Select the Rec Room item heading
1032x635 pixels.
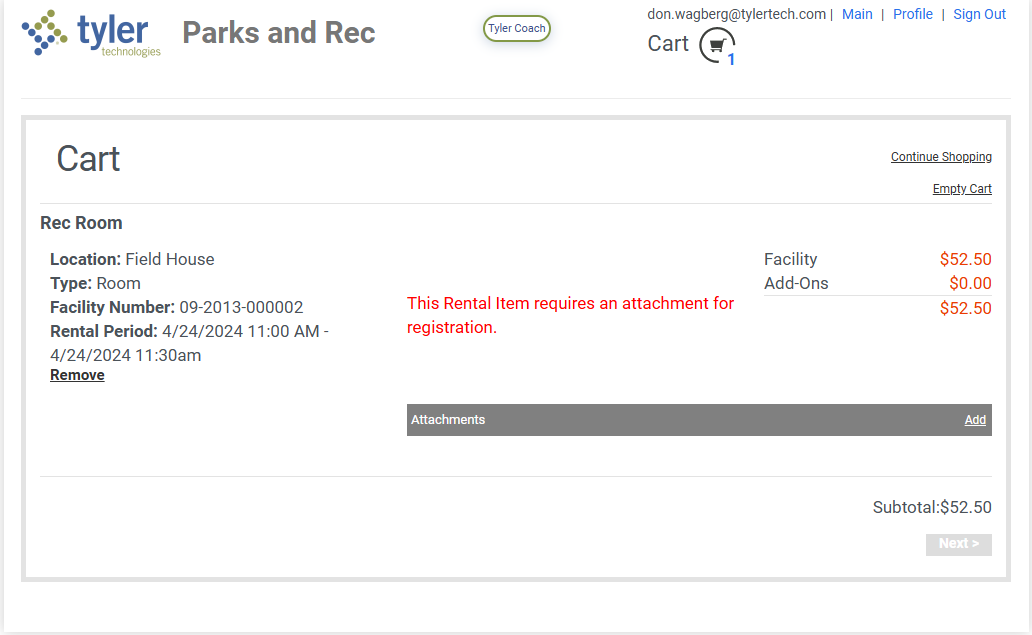81,223
